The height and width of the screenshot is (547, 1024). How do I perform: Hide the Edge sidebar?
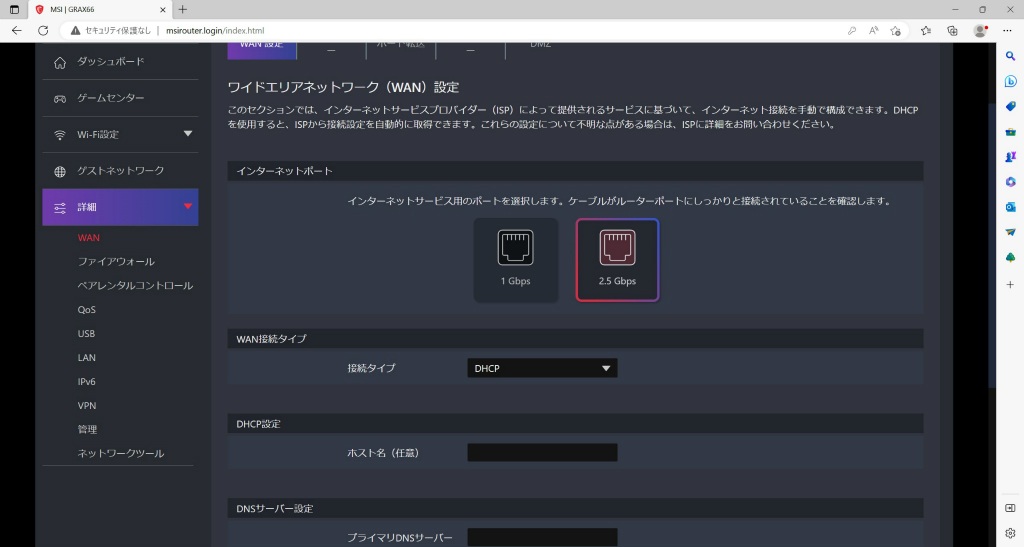click(1010, 508)
